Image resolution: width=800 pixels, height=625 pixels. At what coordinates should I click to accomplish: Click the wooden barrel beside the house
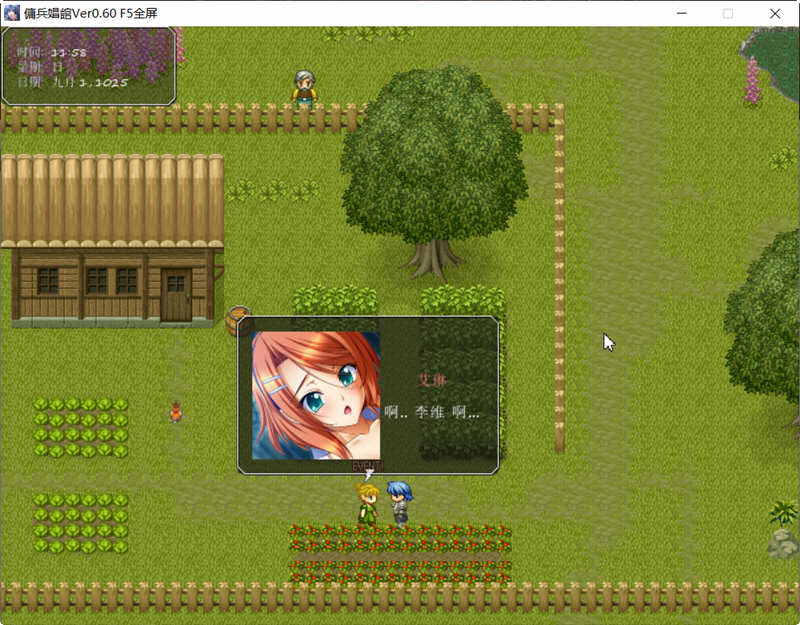point(239,320)
